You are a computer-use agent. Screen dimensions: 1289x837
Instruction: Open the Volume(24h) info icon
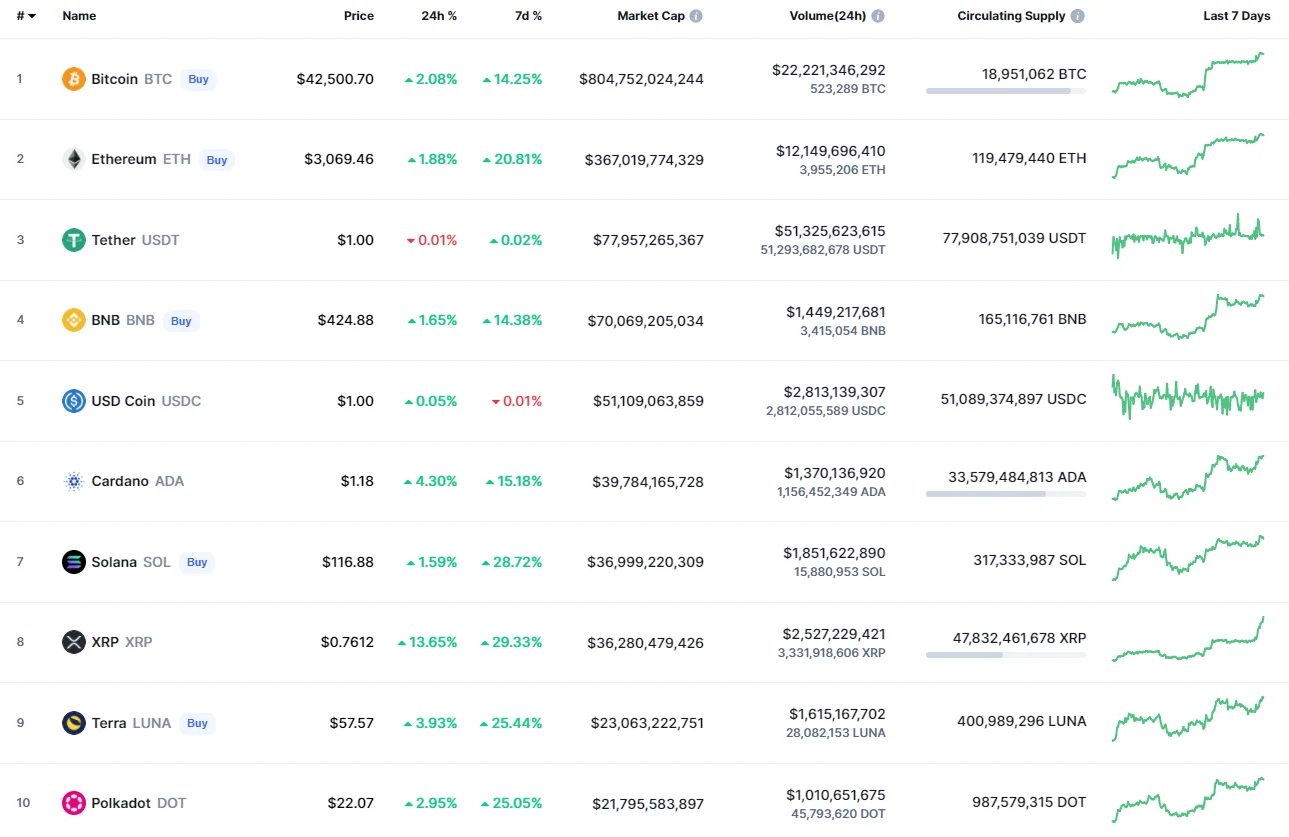click(x=877, y=16)
